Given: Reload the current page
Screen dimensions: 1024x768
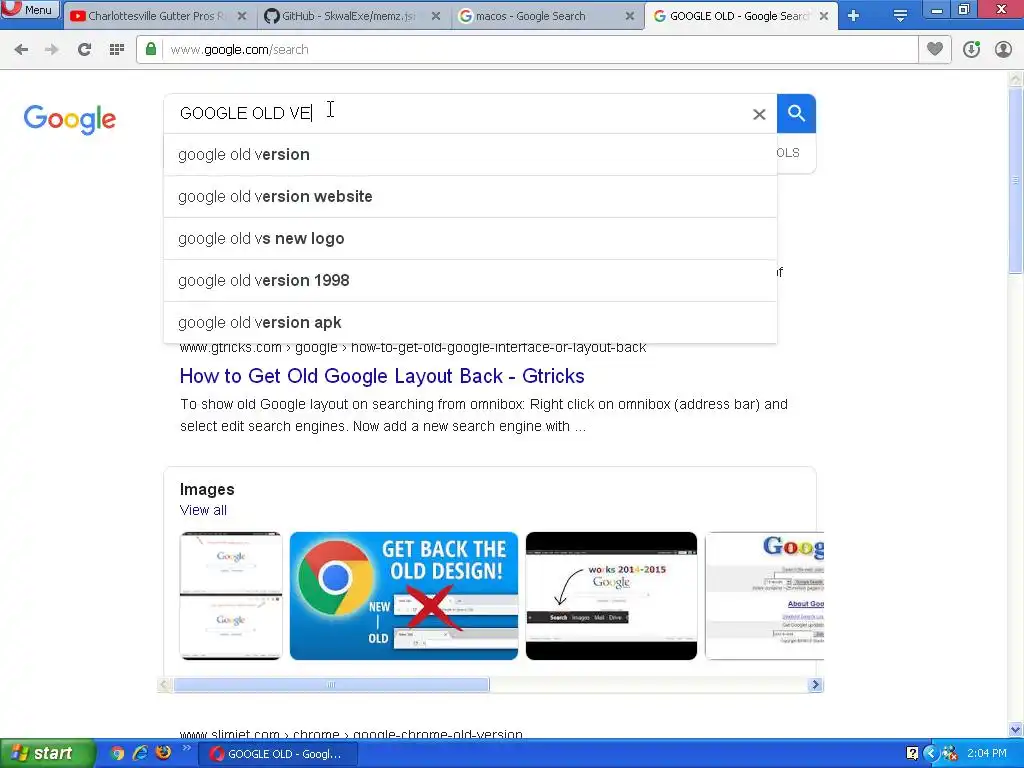Looking at the screenshot, I should pyautogui.click(x=84, y=50).
